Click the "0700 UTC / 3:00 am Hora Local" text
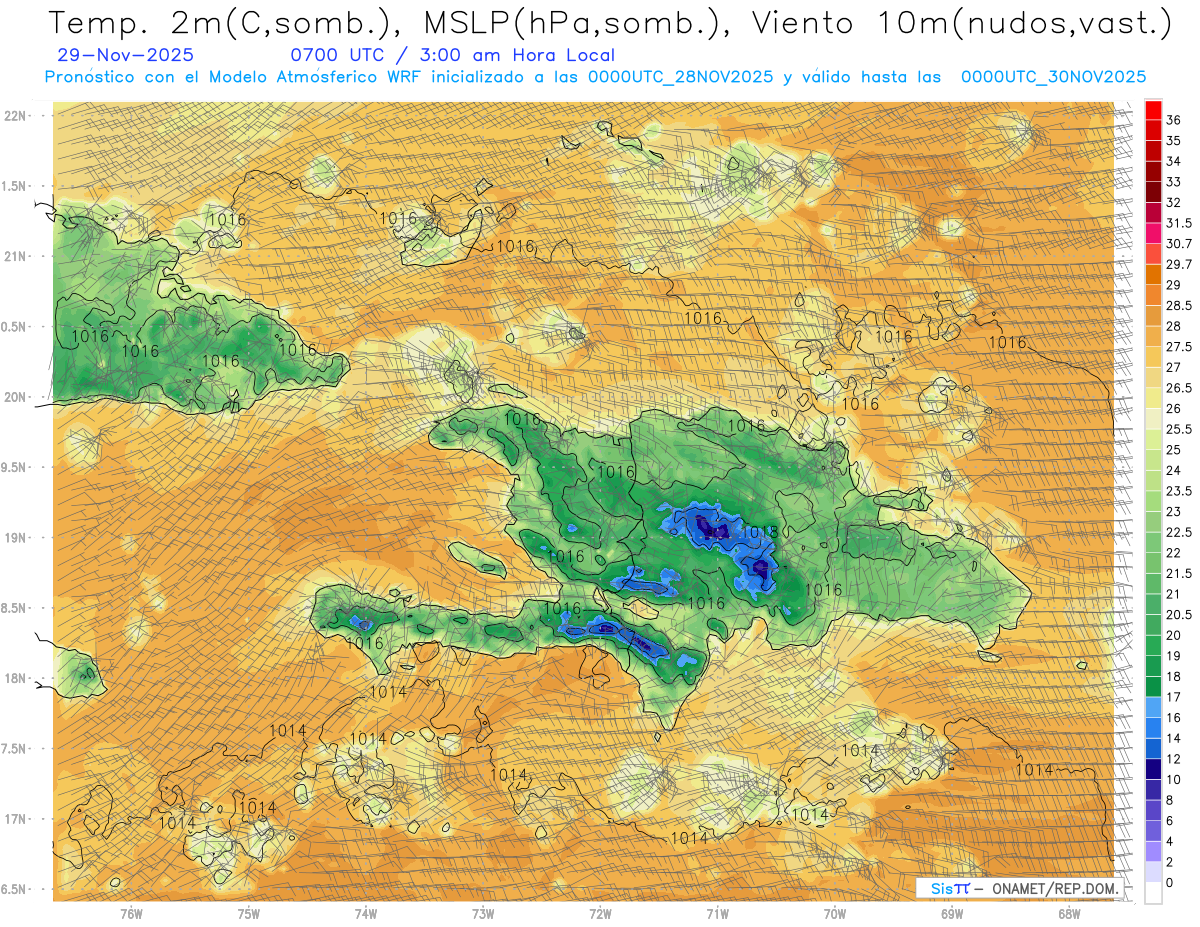Viewport: 1200px width, 927px height. pos(452,55)
